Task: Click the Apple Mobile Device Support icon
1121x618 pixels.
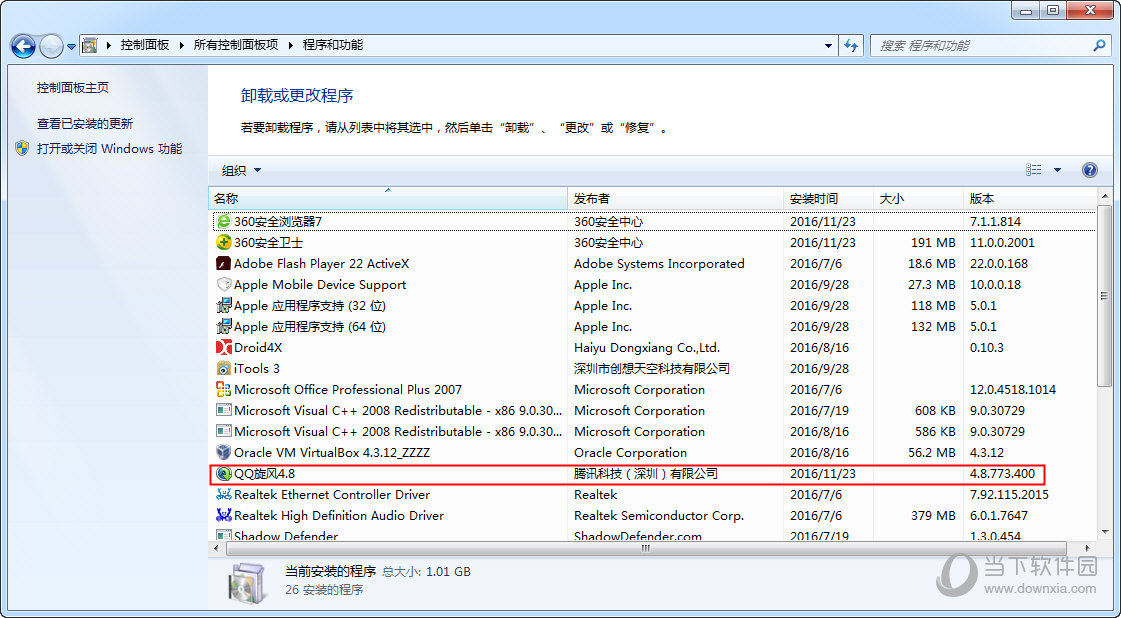Action: [224, 285]
